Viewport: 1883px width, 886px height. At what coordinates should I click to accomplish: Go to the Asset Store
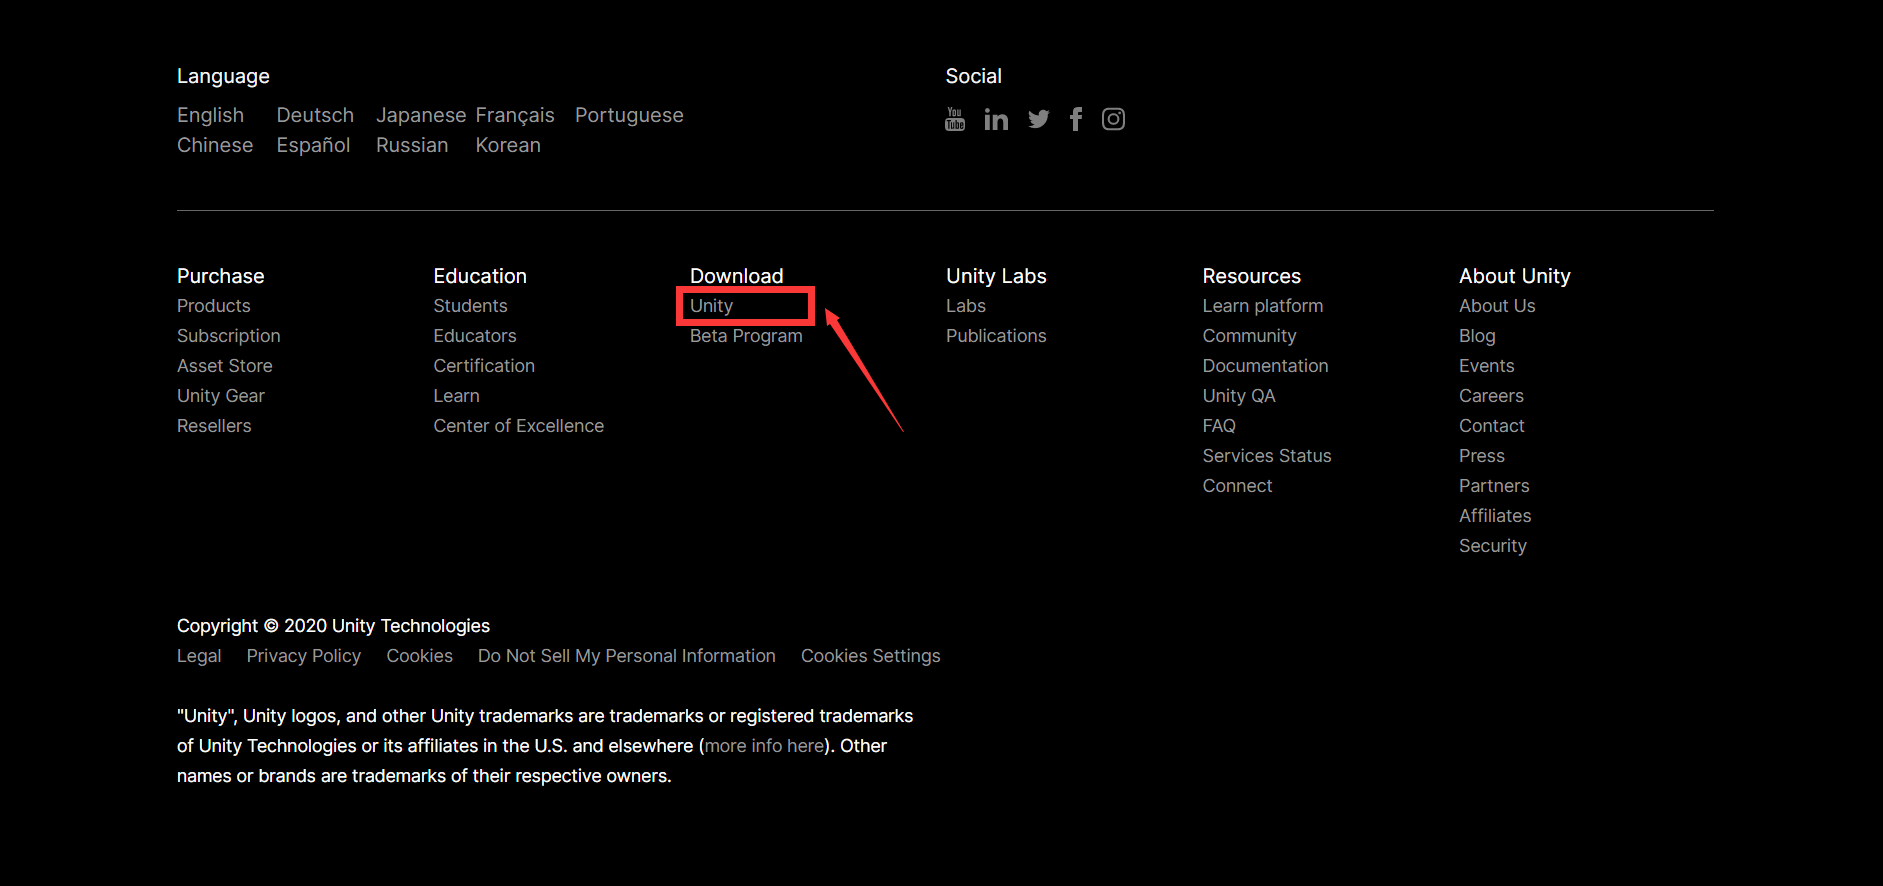(225, 366)
